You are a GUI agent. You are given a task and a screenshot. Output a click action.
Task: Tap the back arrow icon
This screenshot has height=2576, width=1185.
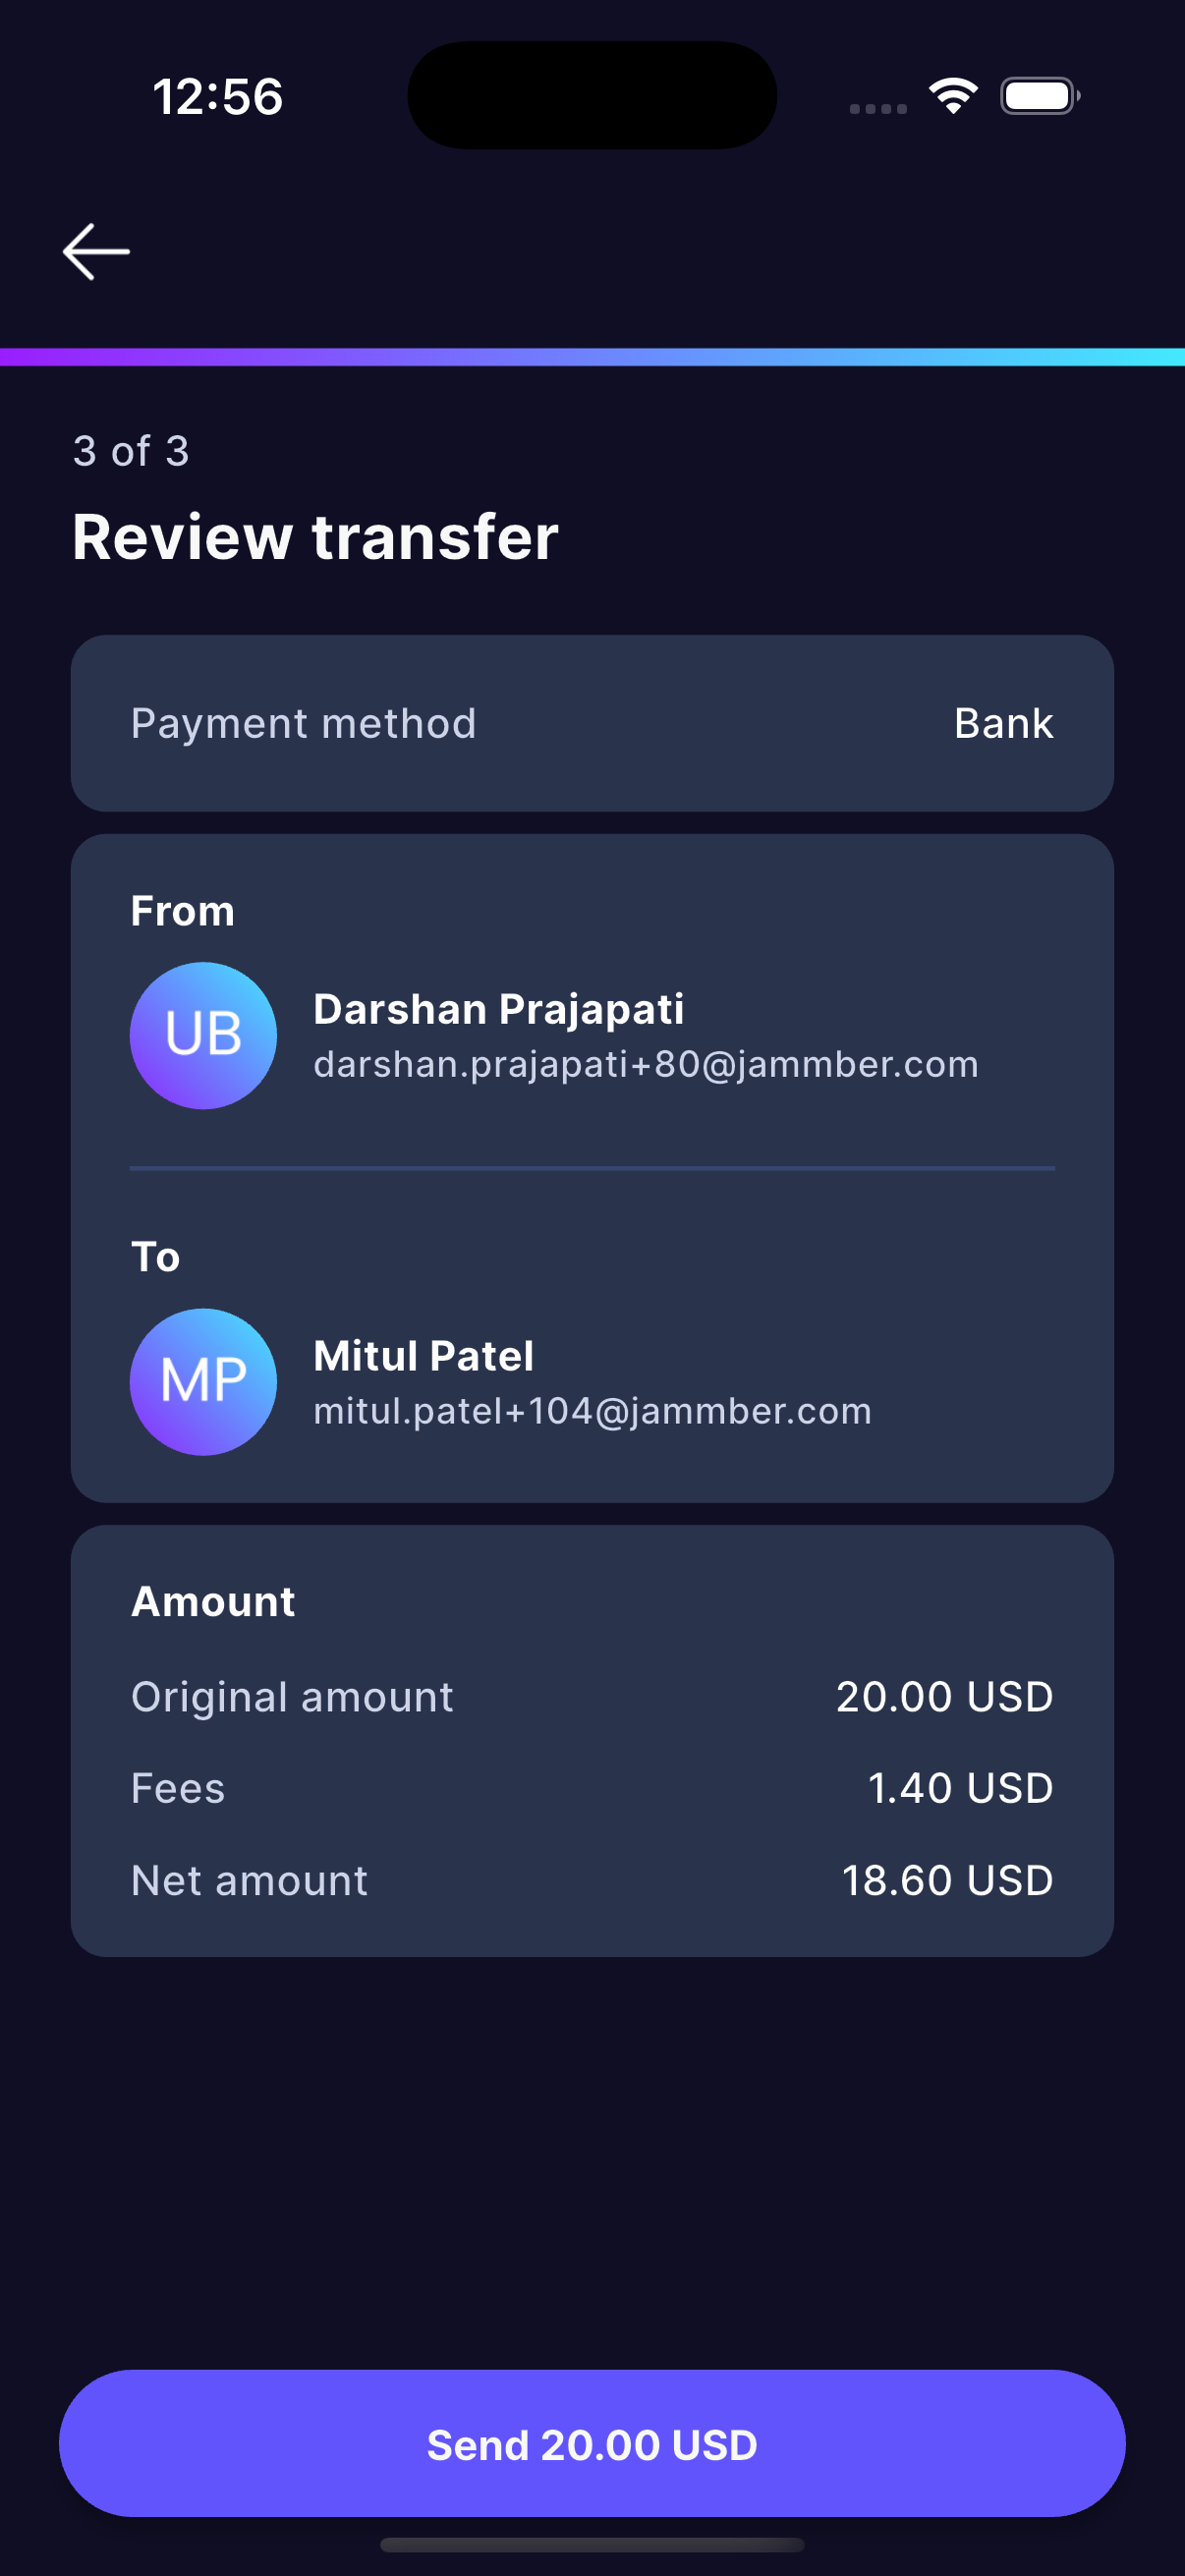tap(96, 251)
